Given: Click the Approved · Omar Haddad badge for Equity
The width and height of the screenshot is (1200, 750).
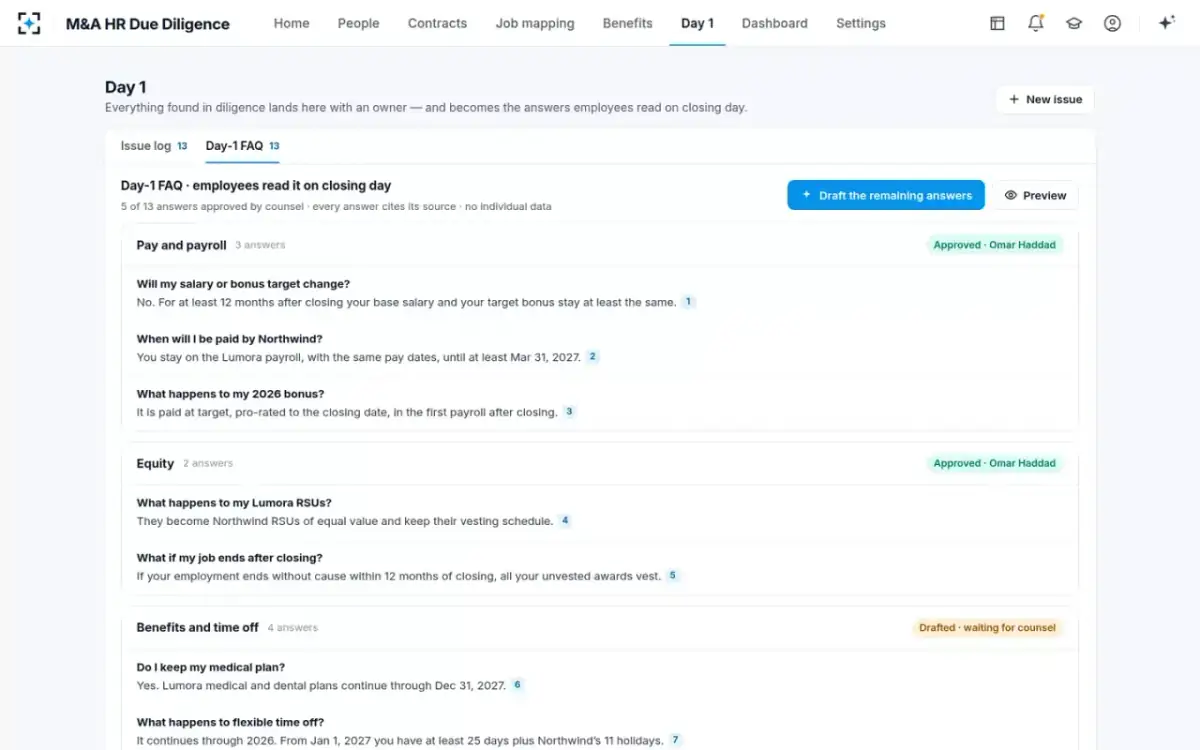Looking at the screenshot, I should pyautogui.click(x=994, y=463).
